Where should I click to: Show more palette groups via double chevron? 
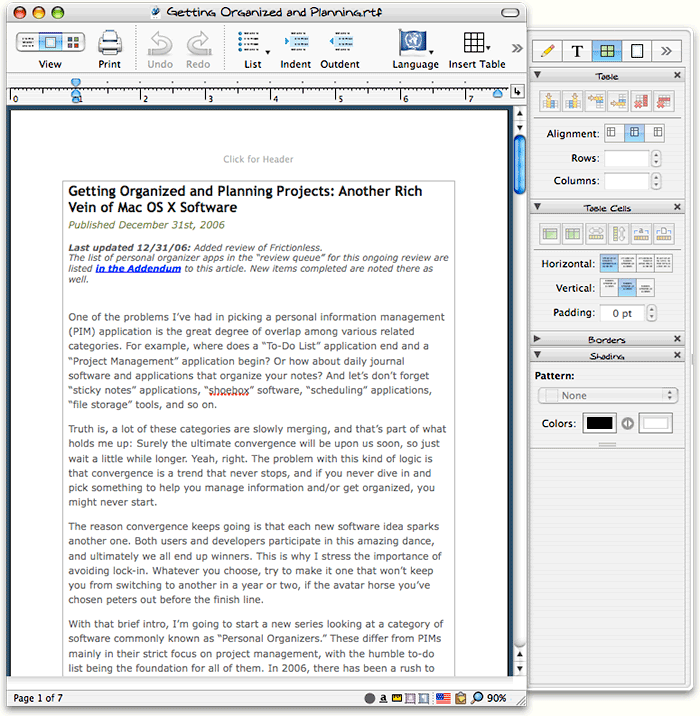pos(666,51)
